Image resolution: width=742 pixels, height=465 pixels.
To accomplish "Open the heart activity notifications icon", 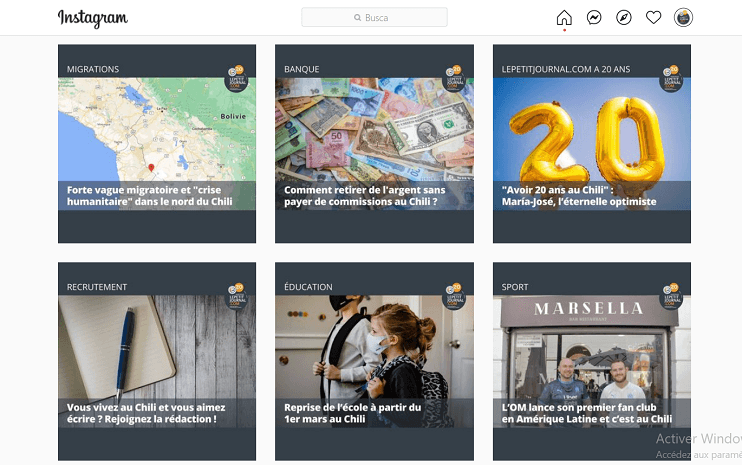I will 653,18.
